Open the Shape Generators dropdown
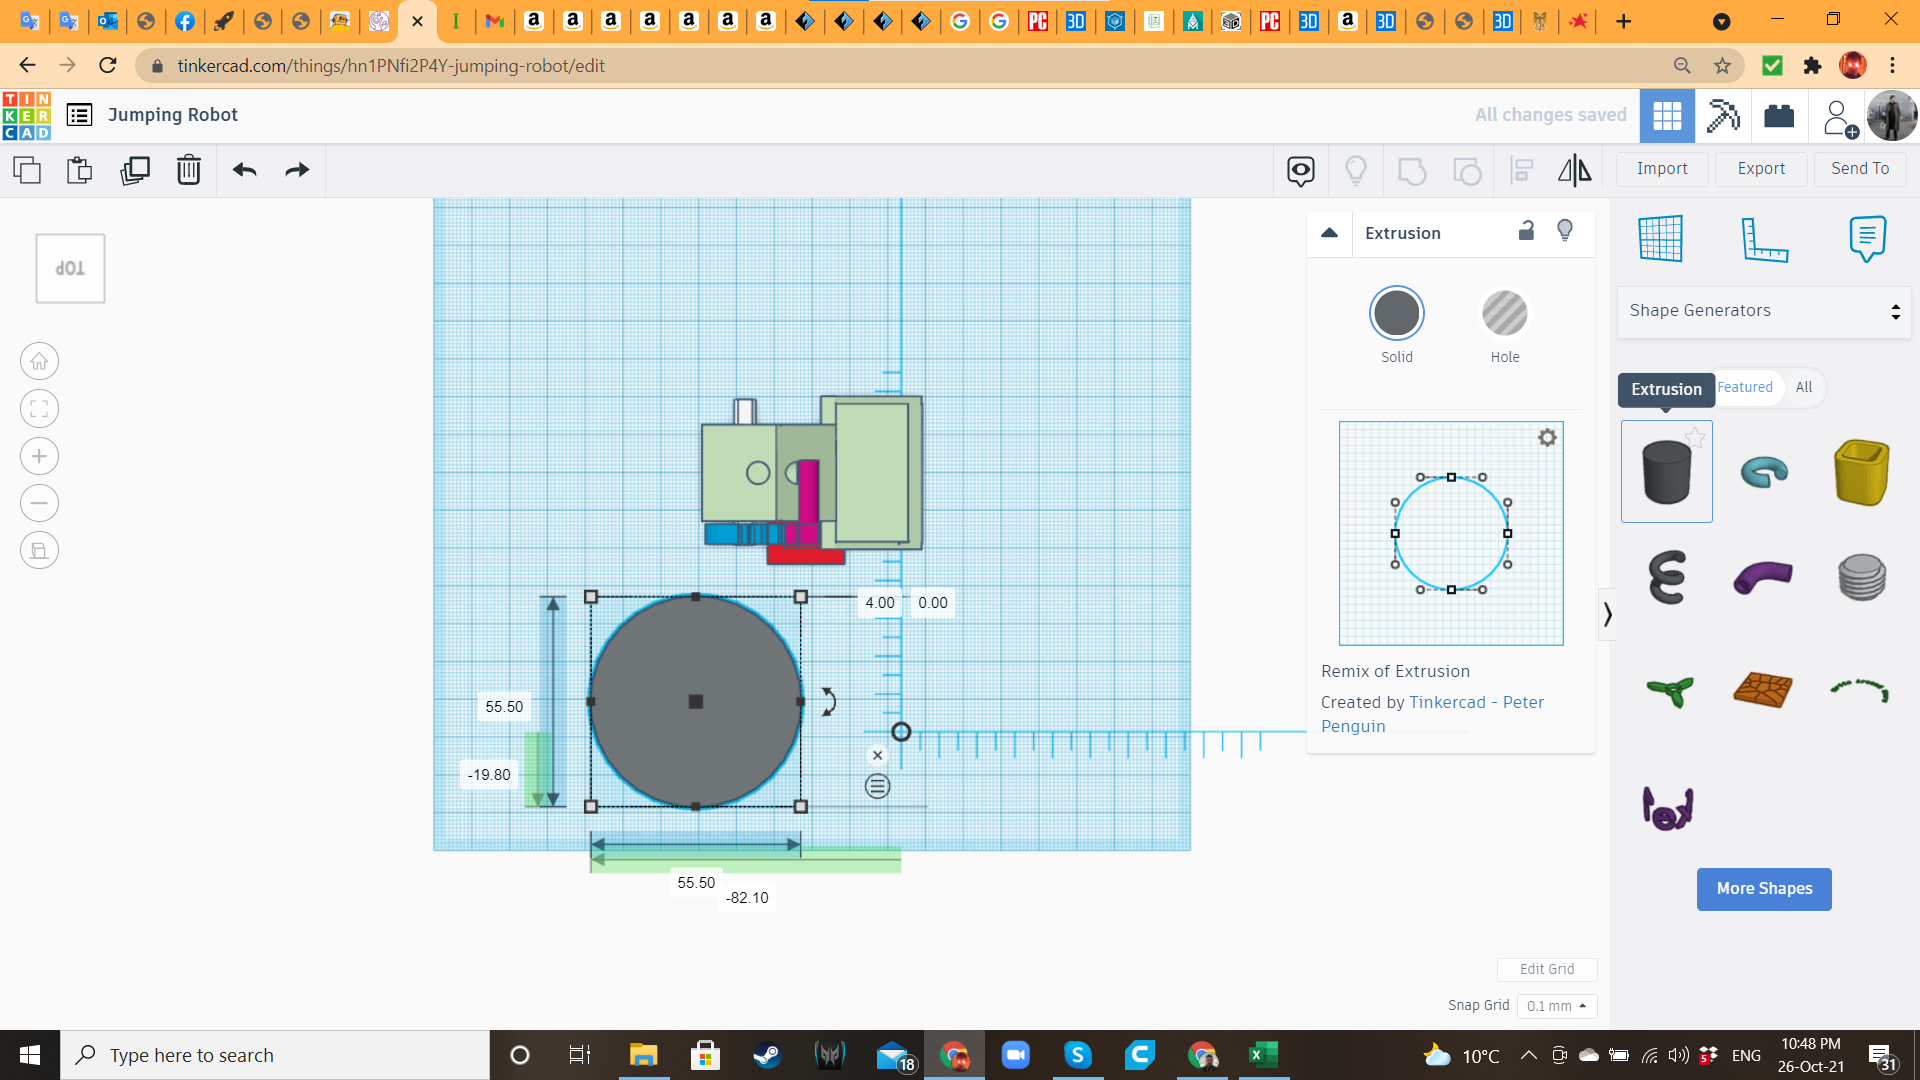Image resolution: width=1920 pixels, height=1080 pixels. coord(1763,311)
